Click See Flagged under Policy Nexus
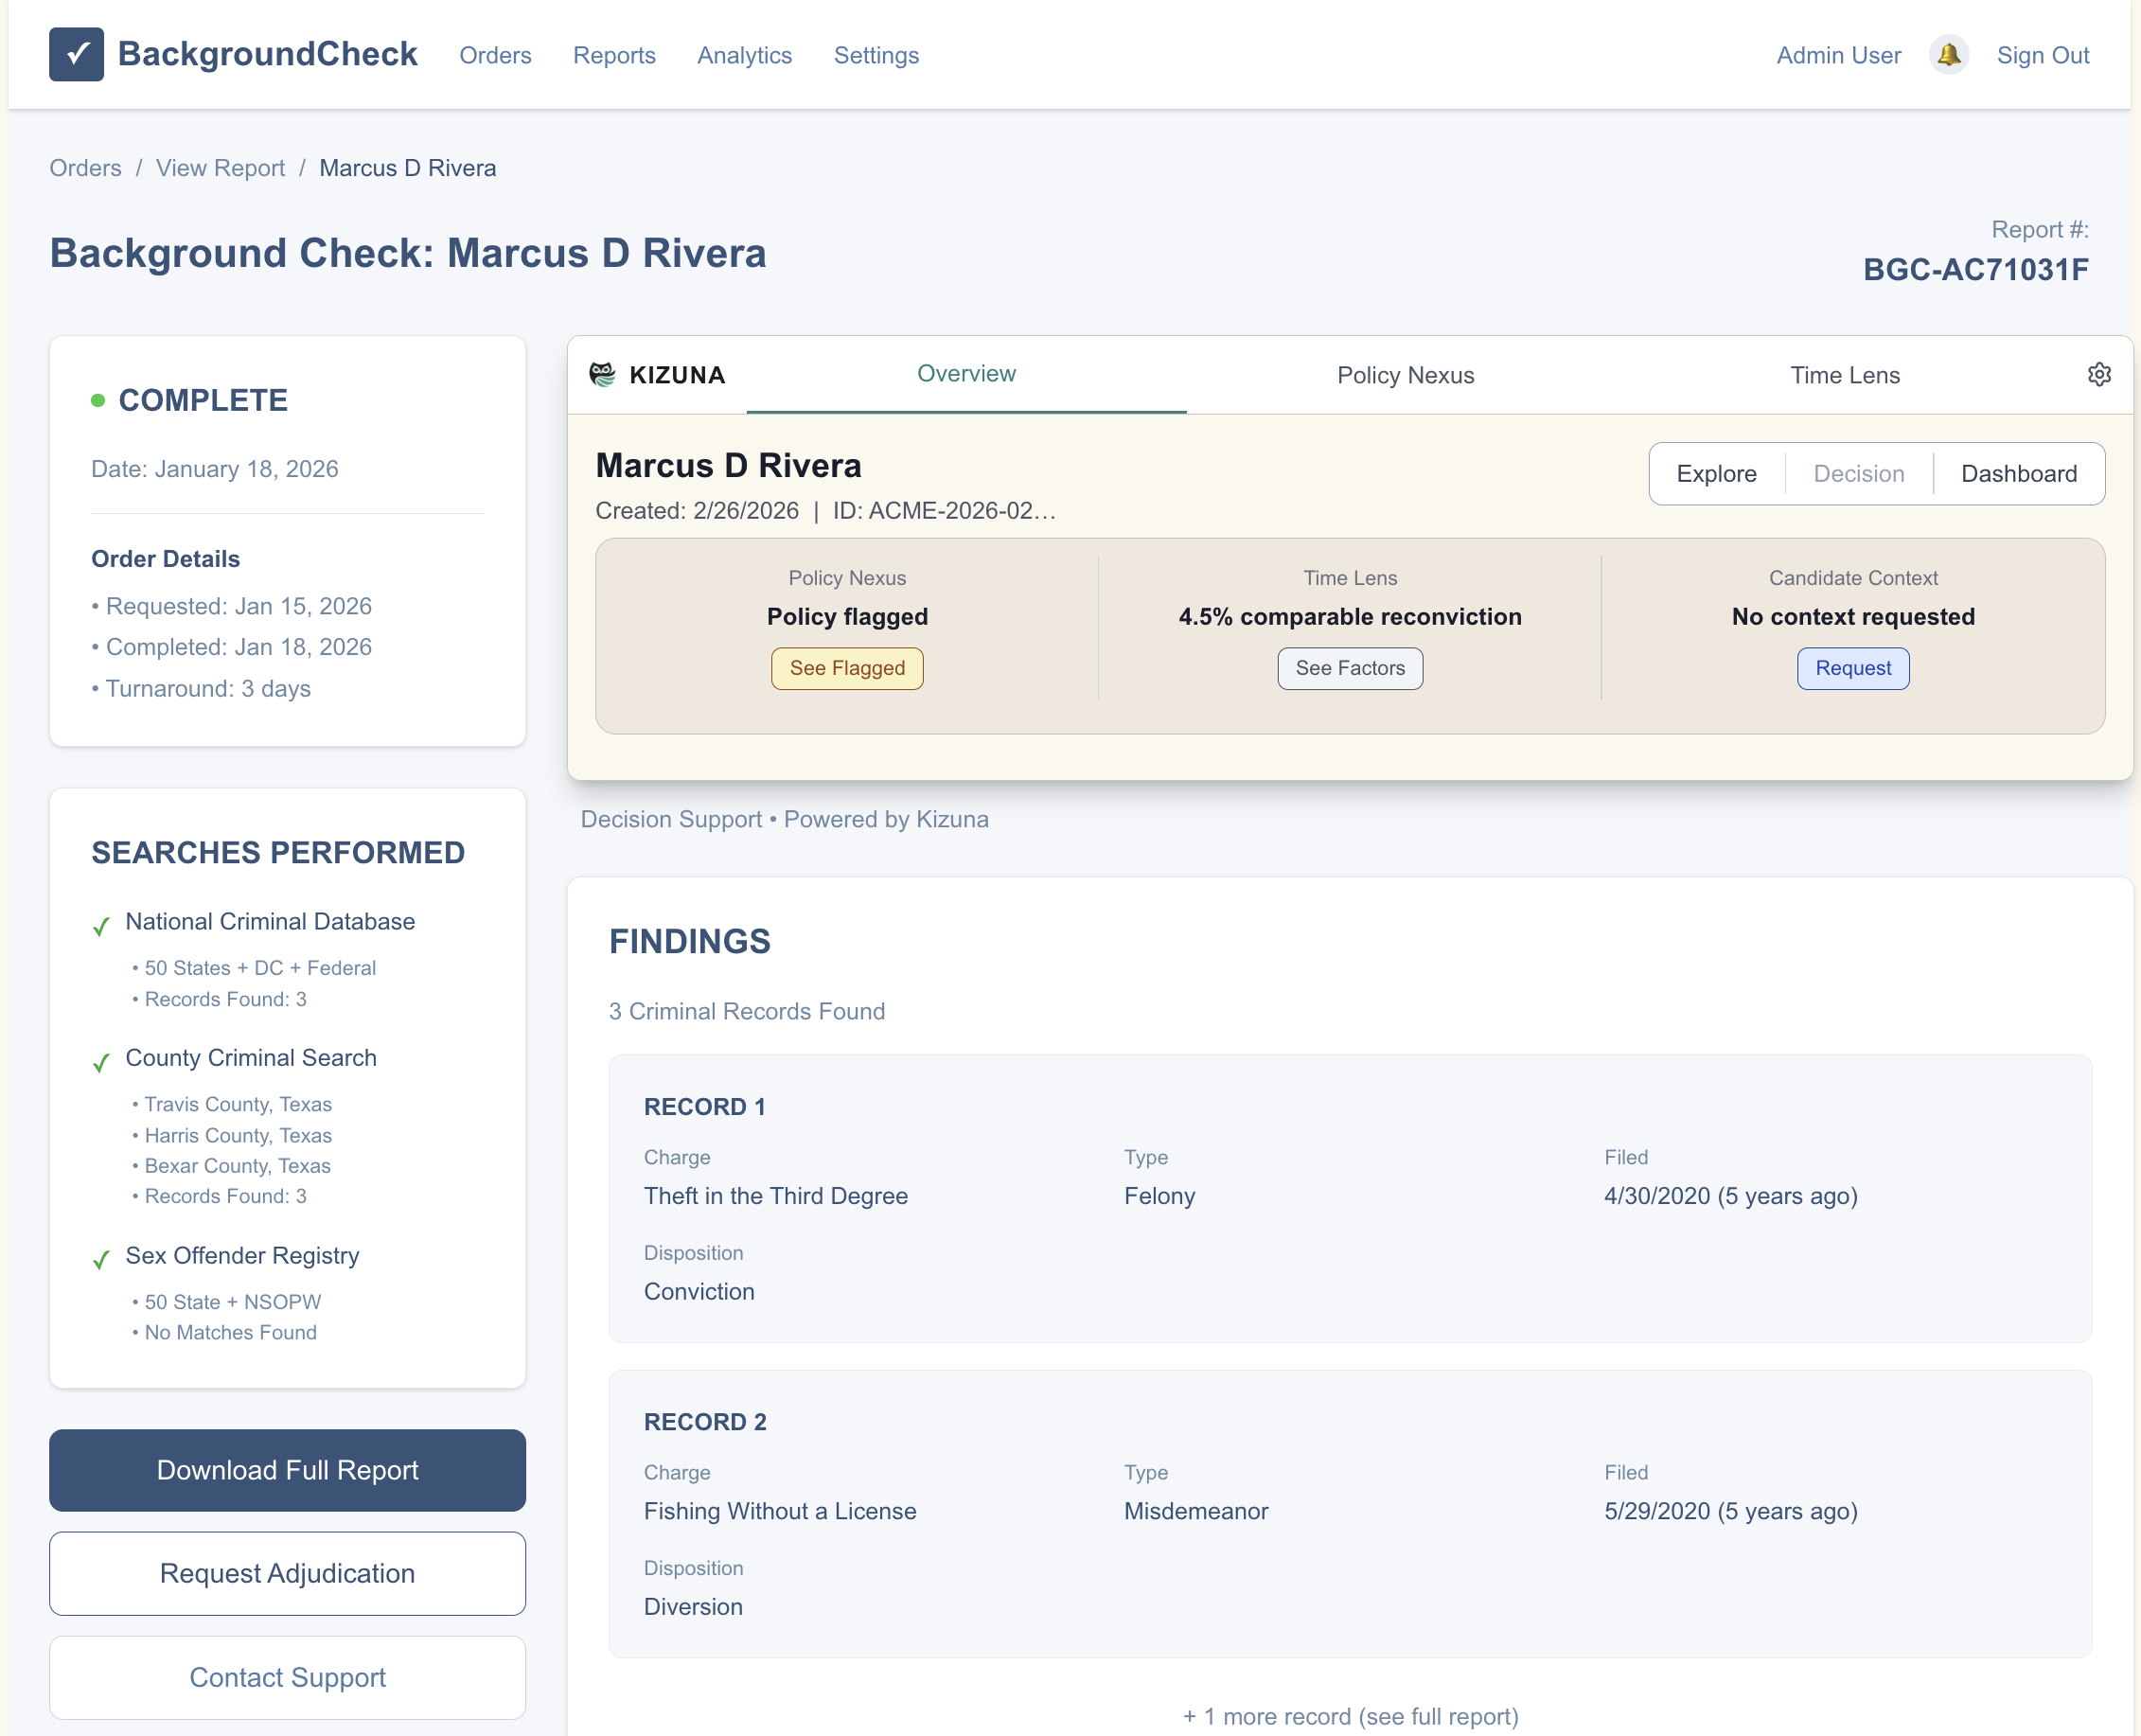Viewport: 2141px width, 1736px height. pos(847,668)
